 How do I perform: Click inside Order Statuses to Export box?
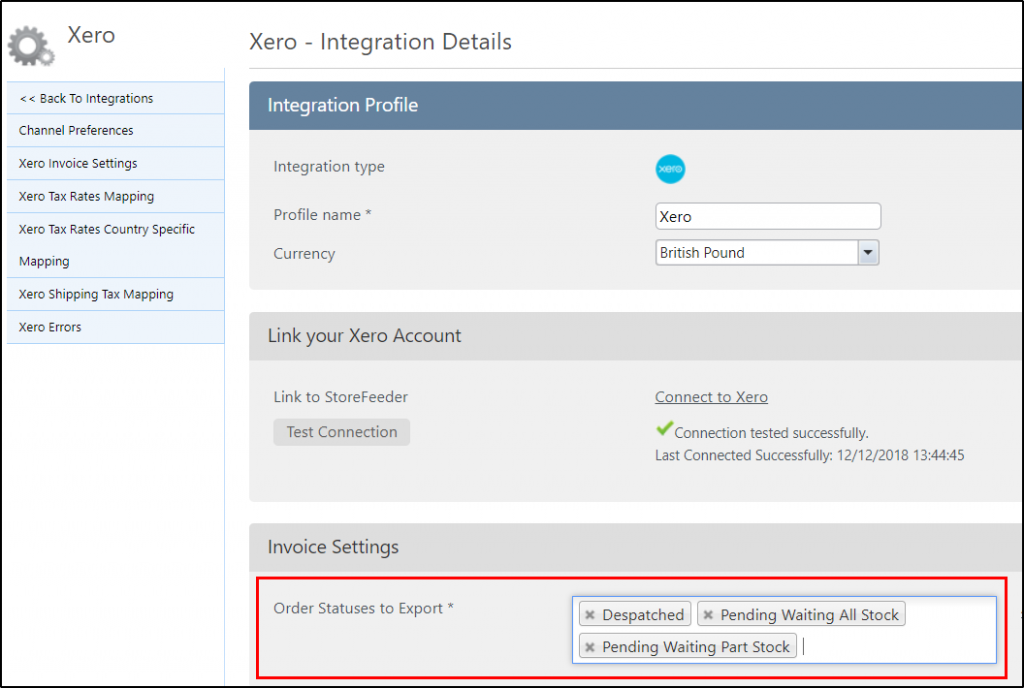coord(784,630)
